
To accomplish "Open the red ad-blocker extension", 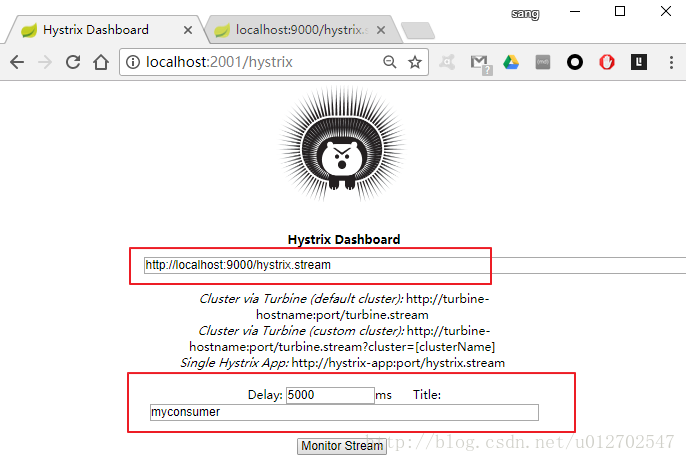I will tap(607, 62).
